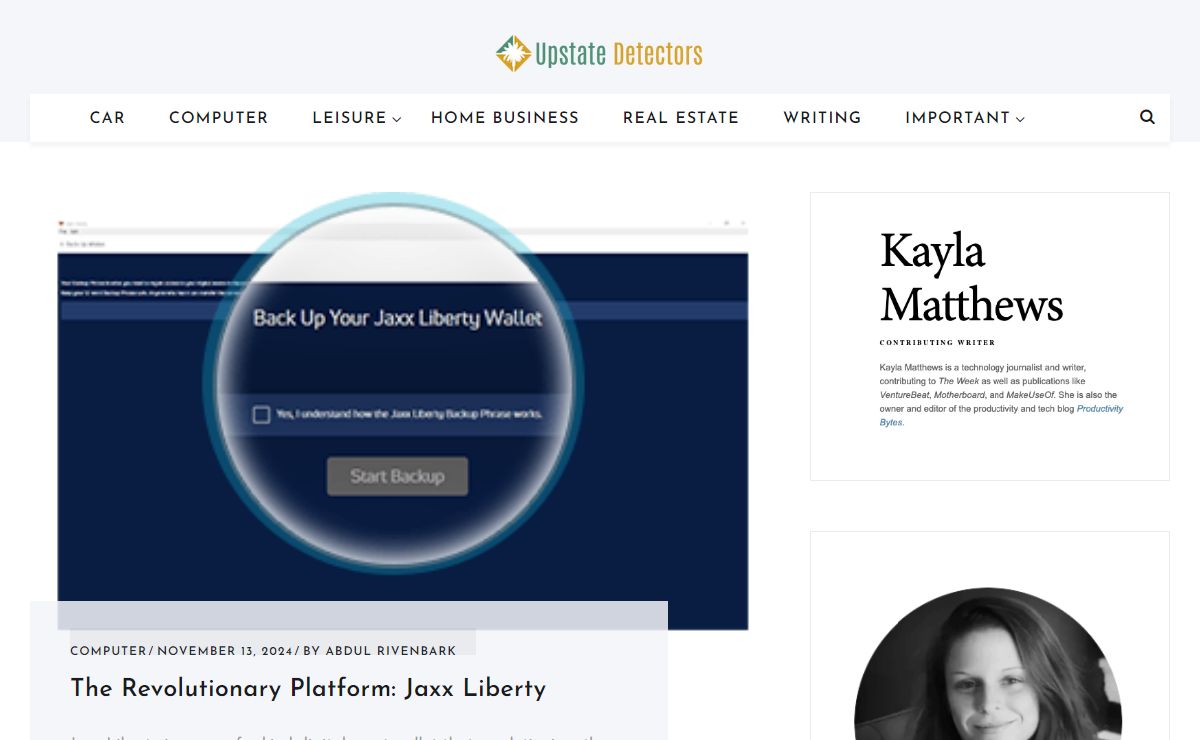Navigate to Real Estate section
1200x740 pixels.
point(680,118)
